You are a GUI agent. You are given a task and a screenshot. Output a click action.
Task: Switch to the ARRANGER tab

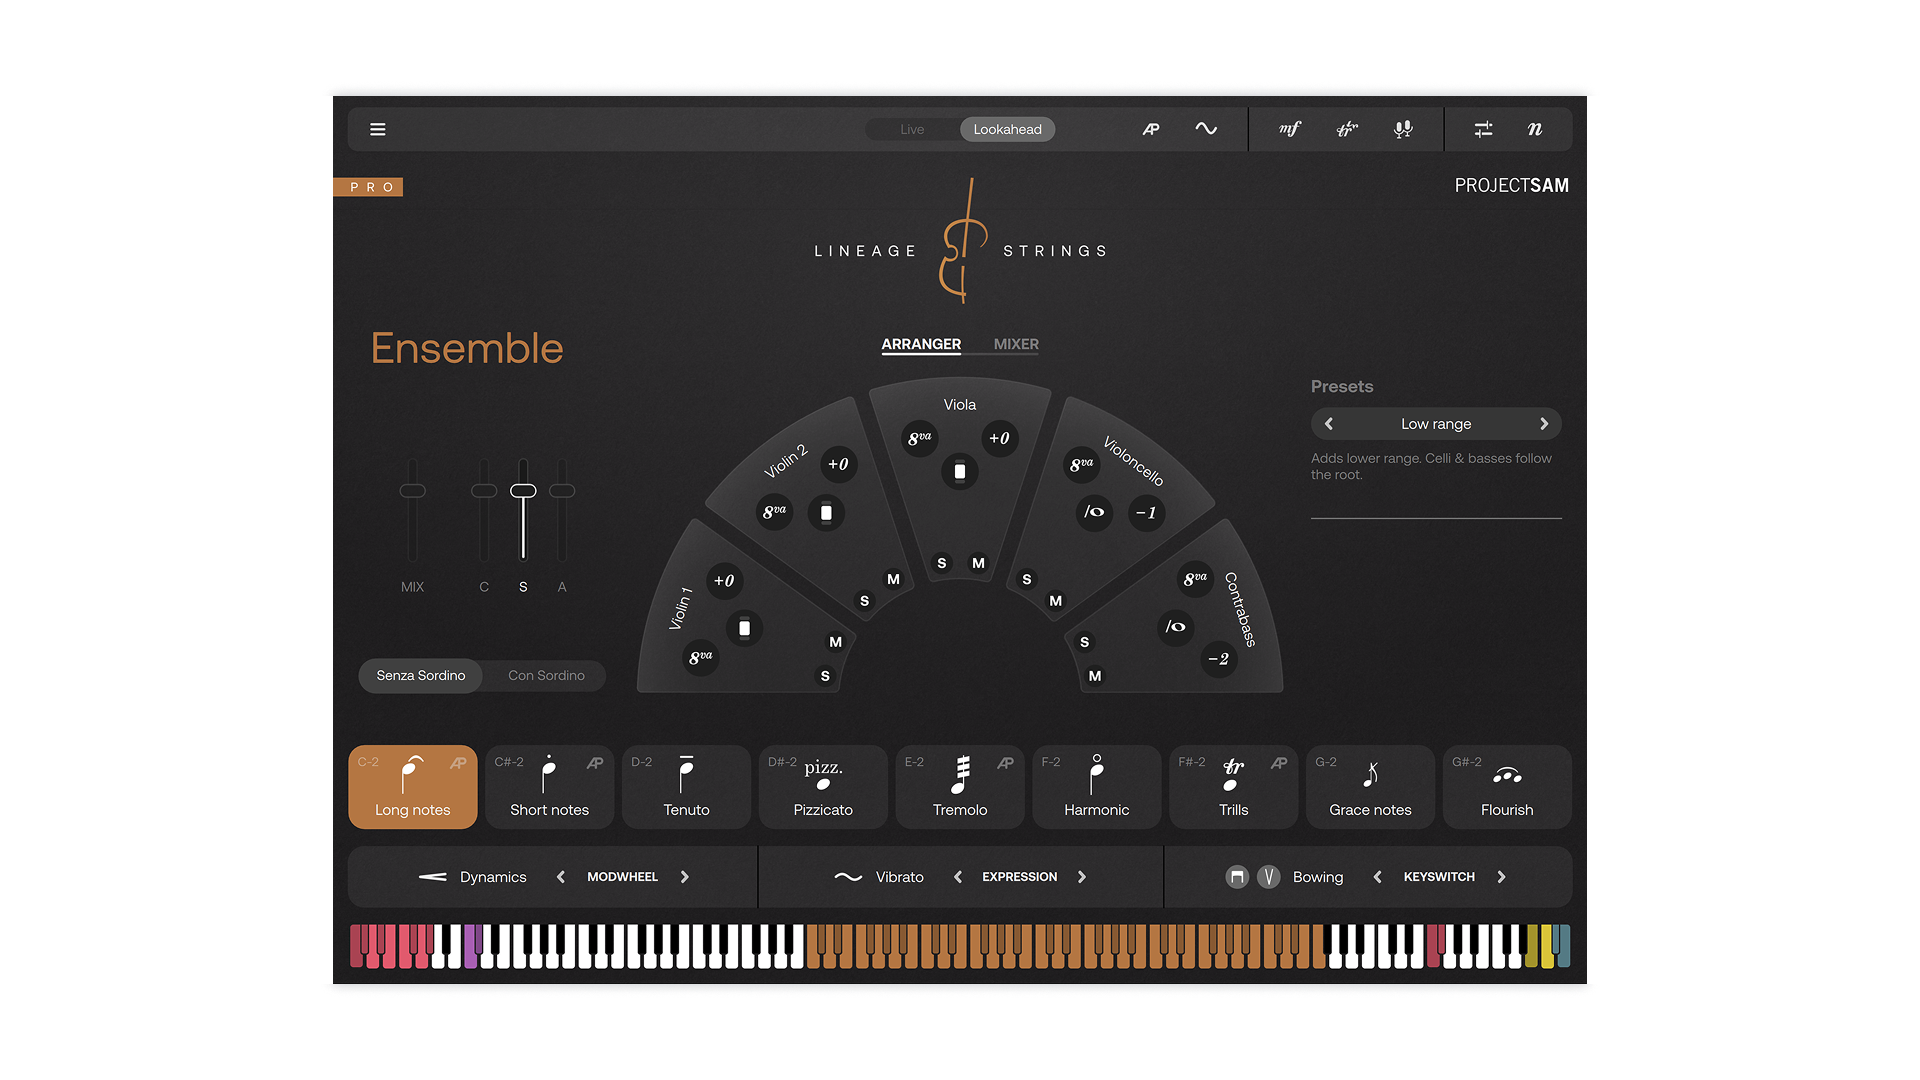point(921,344)
